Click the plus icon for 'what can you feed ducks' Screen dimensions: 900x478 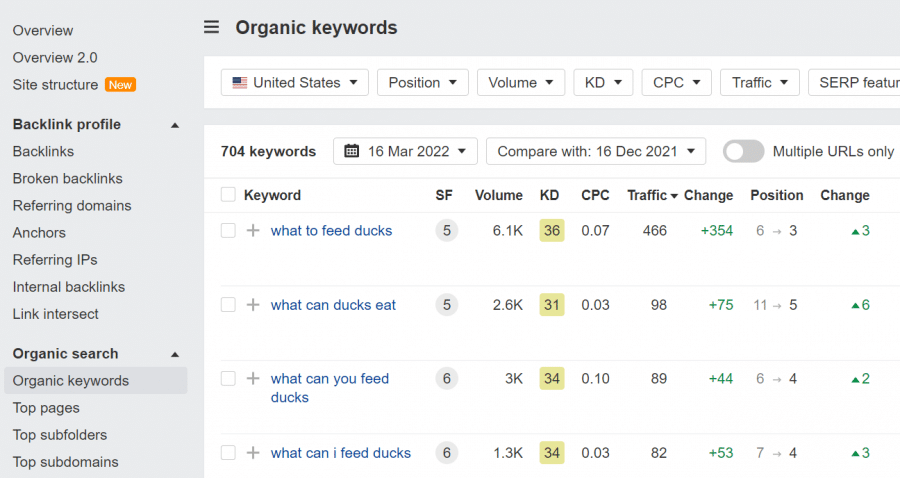[253, 379]
